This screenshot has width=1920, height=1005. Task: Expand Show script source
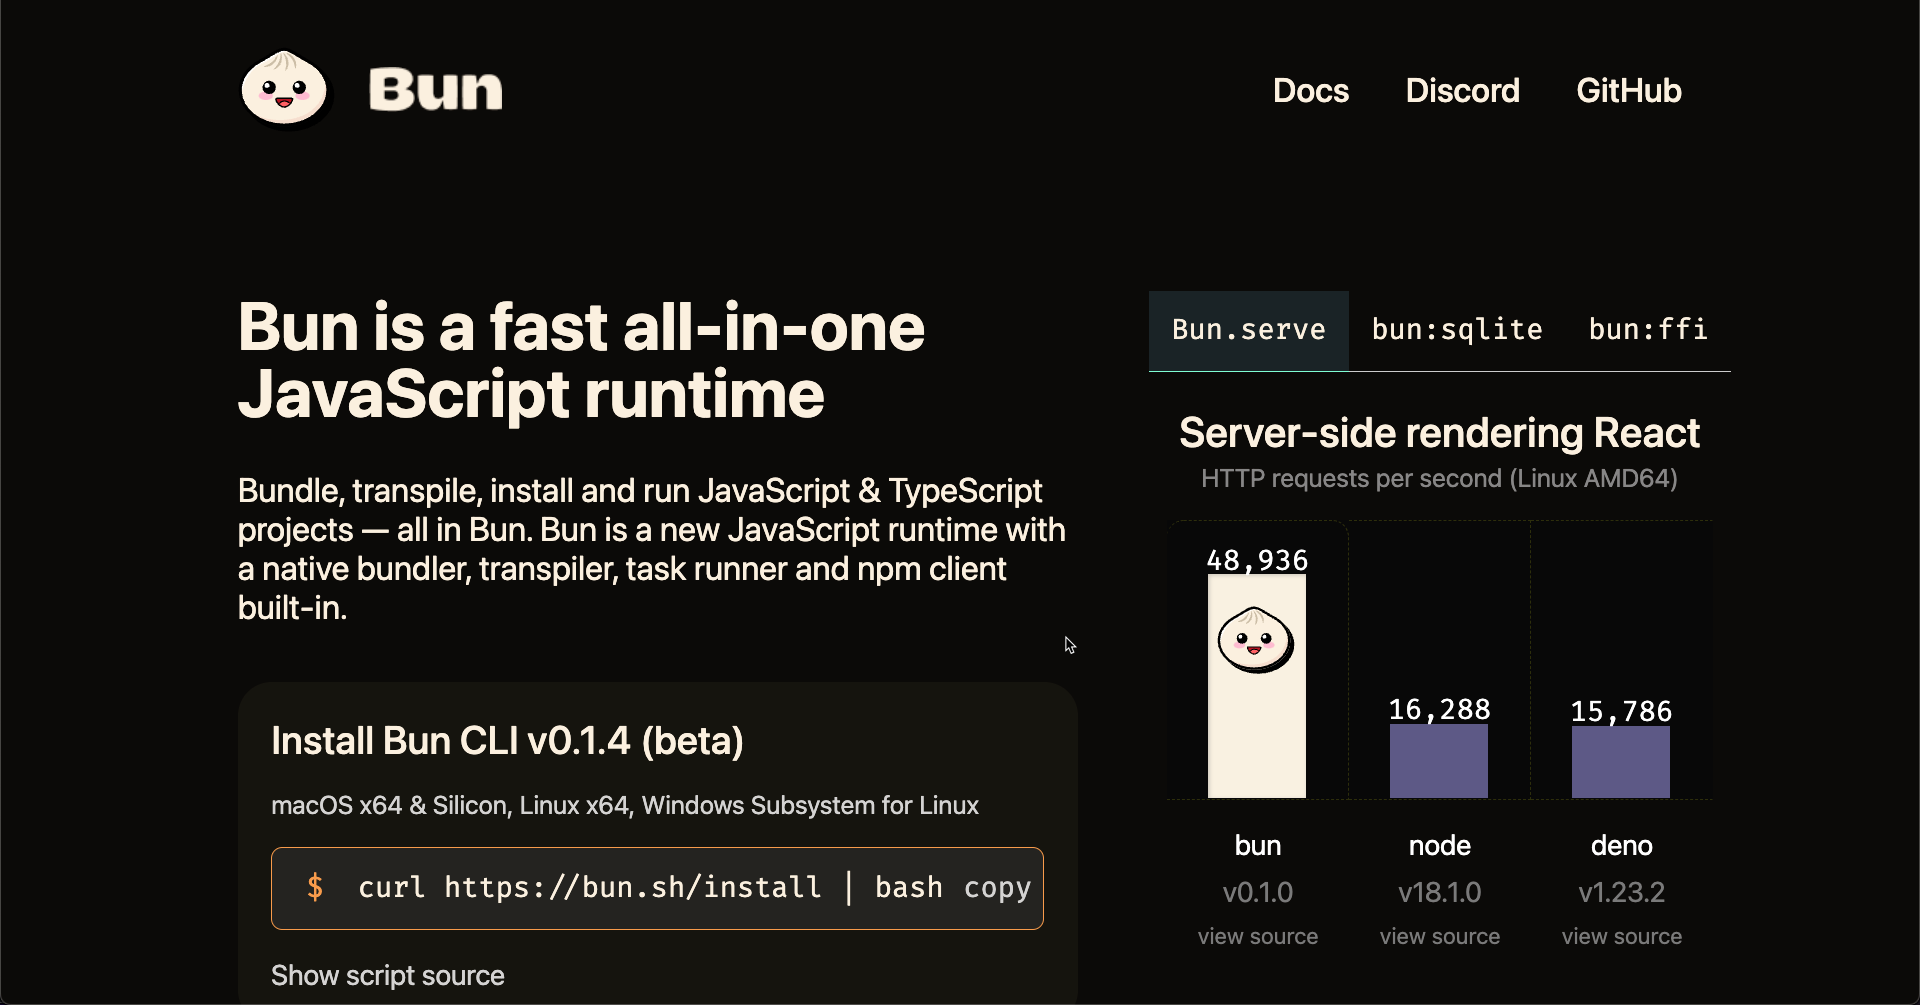(388, 975)
